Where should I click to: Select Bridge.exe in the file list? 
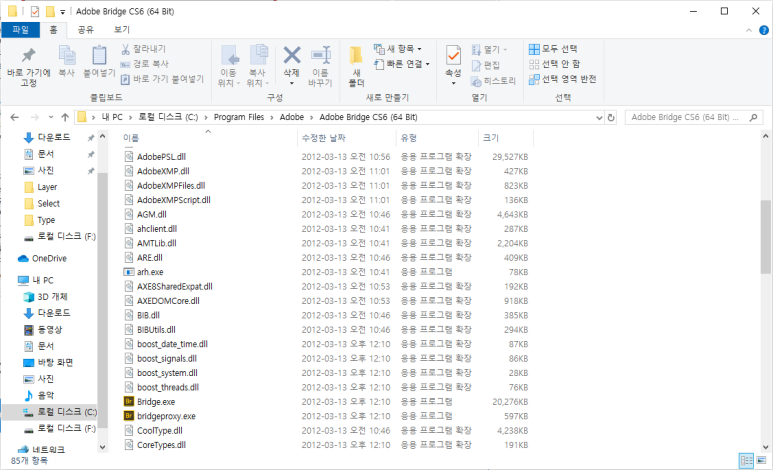(x=156, y=402)
